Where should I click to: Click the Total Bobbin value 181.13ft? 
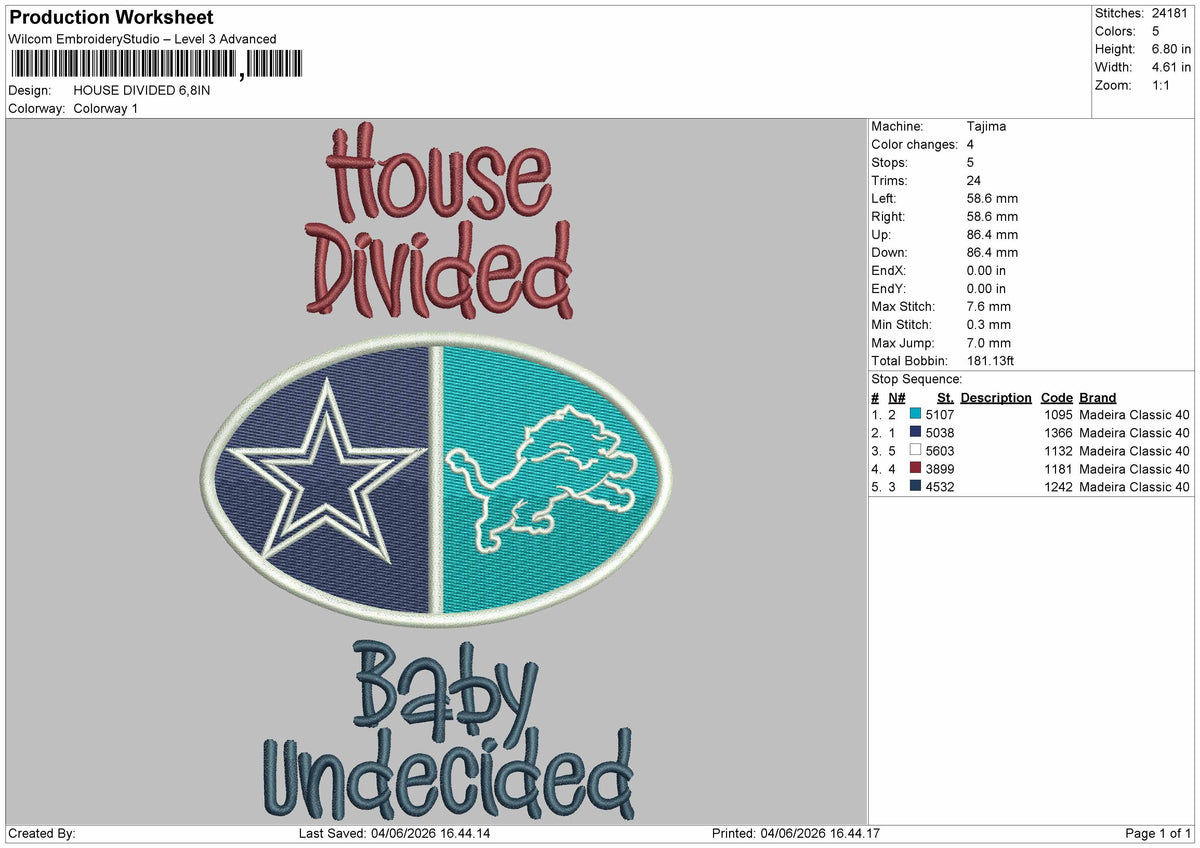(991, 361)
